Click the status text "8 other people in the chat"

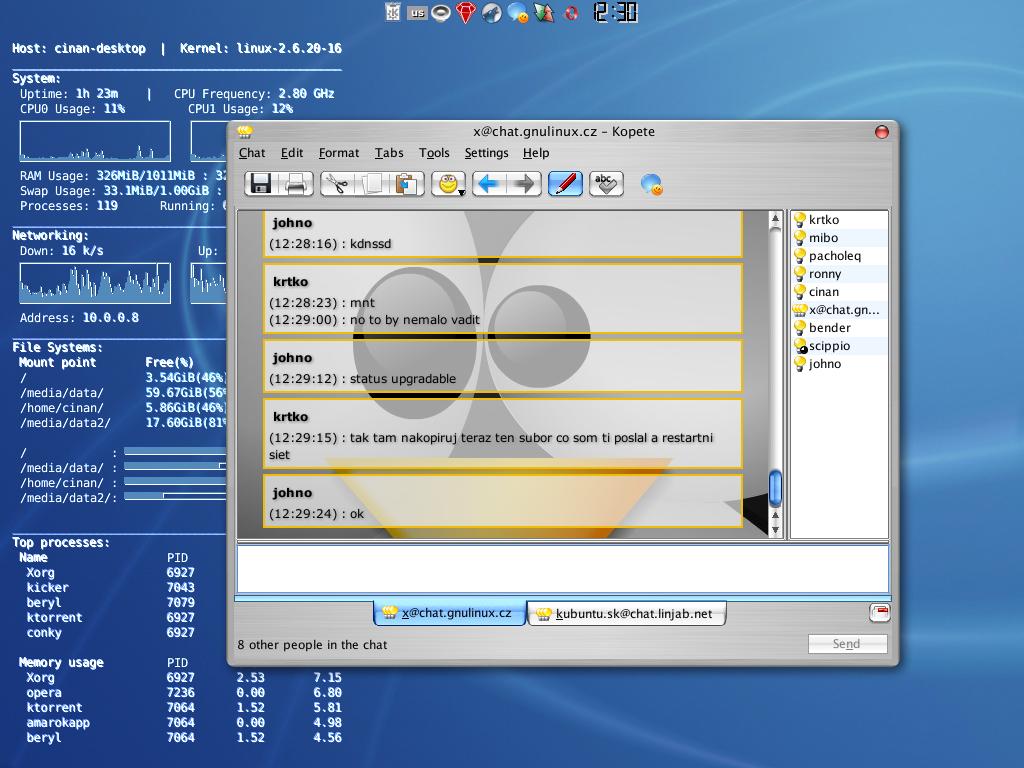click(312, 645)
